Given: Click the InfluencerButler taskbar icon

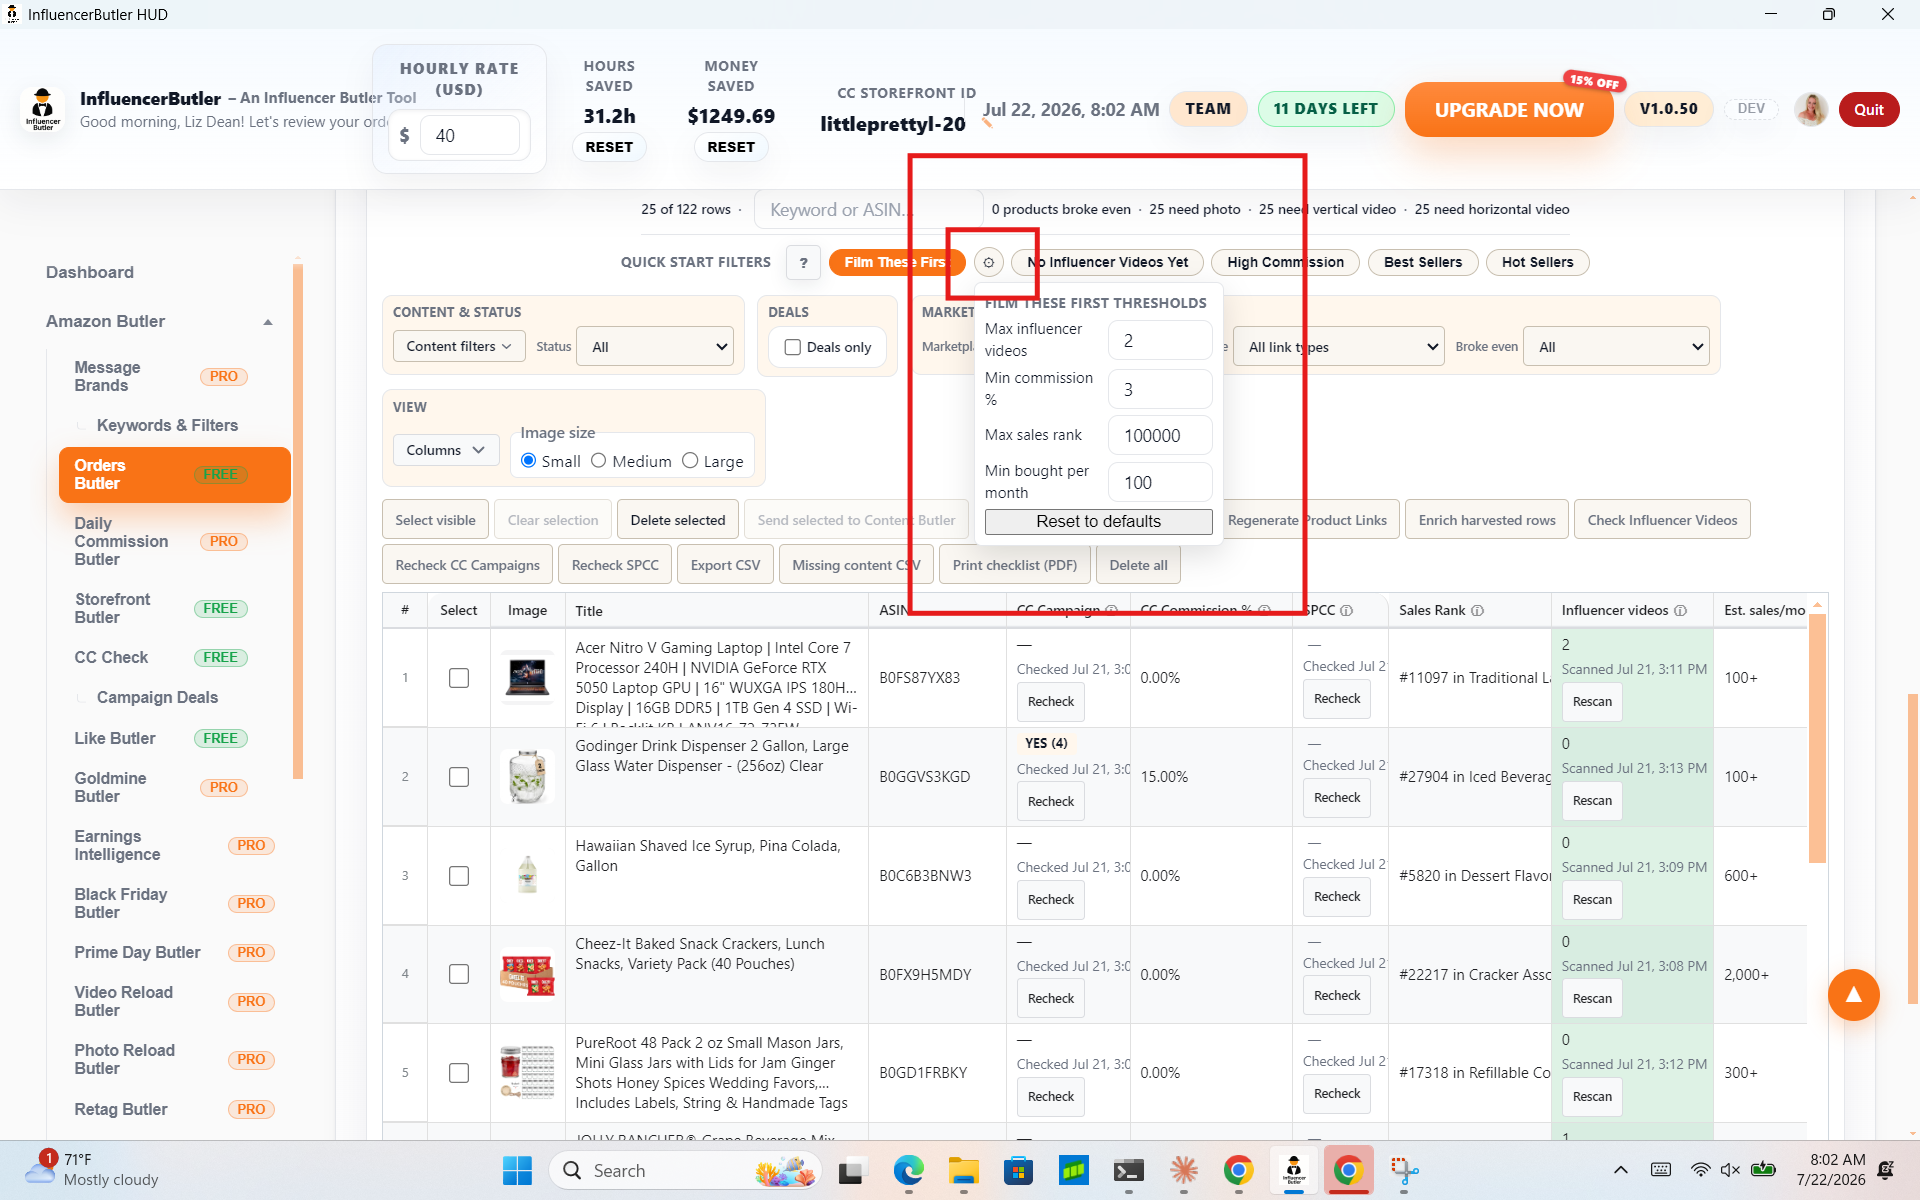Looking at the screenshot, I should (x=1293, y=1170).
